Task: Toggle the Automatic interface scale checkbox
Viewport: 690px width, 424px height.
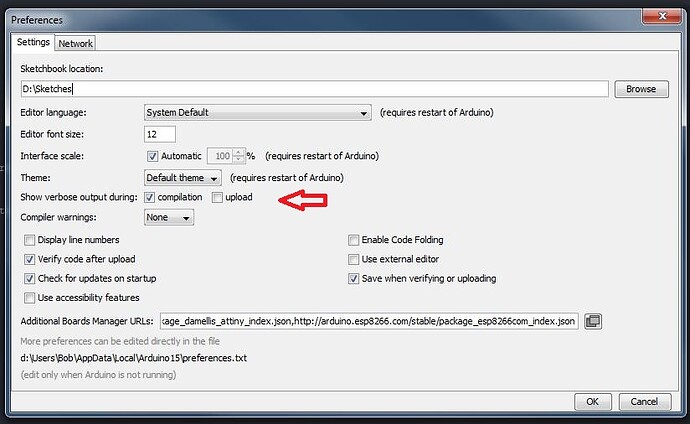Action: (152, 156)
